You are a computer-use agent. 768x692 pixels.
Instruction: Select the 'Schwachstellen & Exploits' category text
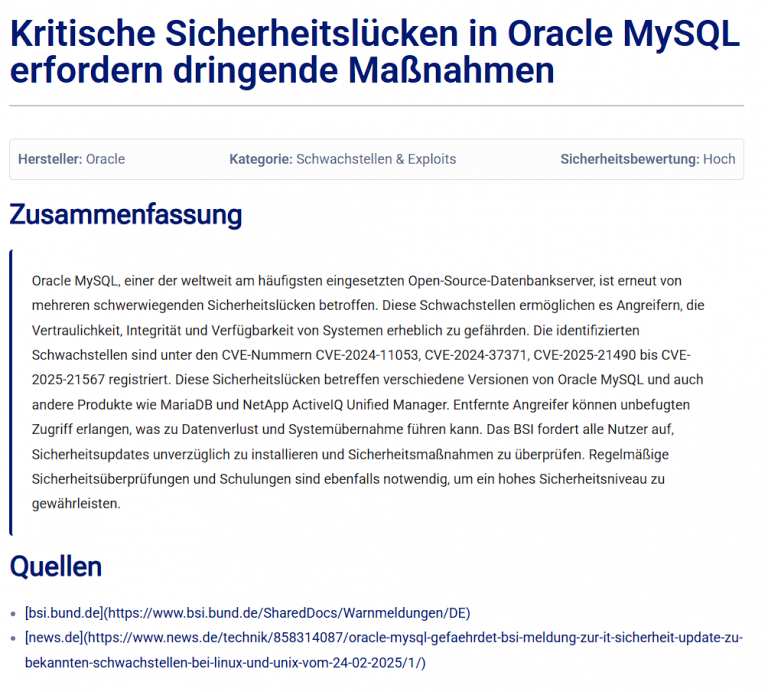tap(376, 159)
